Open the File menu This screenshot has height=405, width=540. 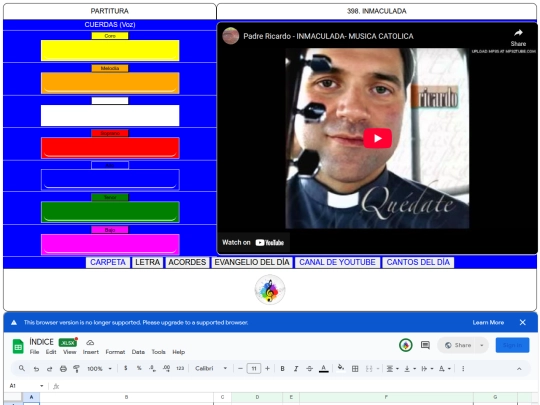[34, 352]
